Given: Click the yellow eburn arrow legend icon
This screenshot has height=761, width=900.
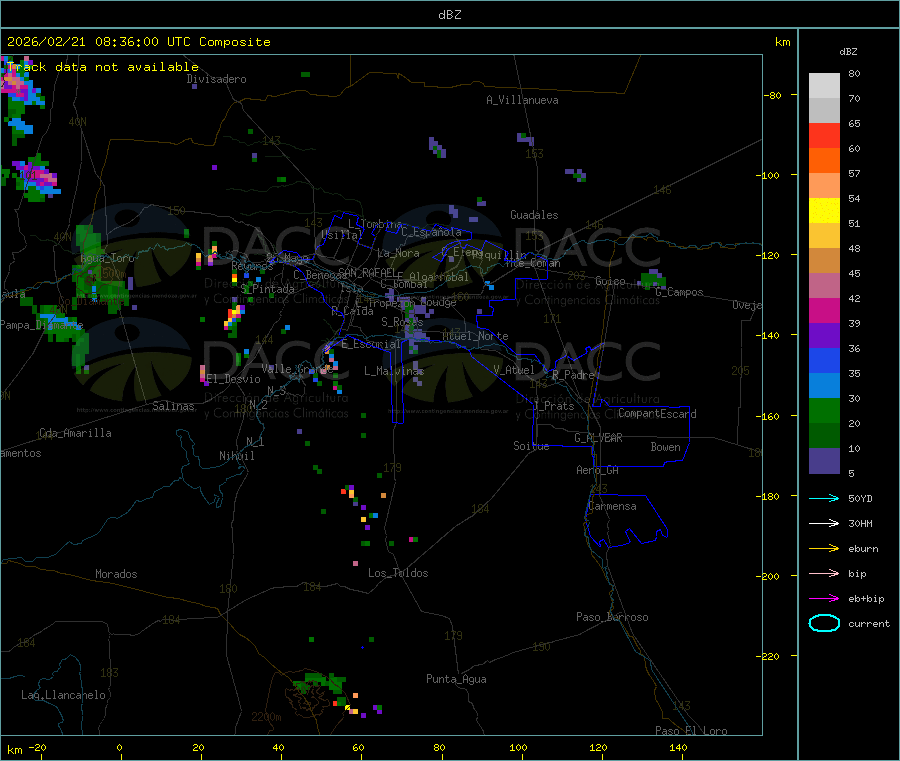Looking at the screenshot, I should point(824,549).
